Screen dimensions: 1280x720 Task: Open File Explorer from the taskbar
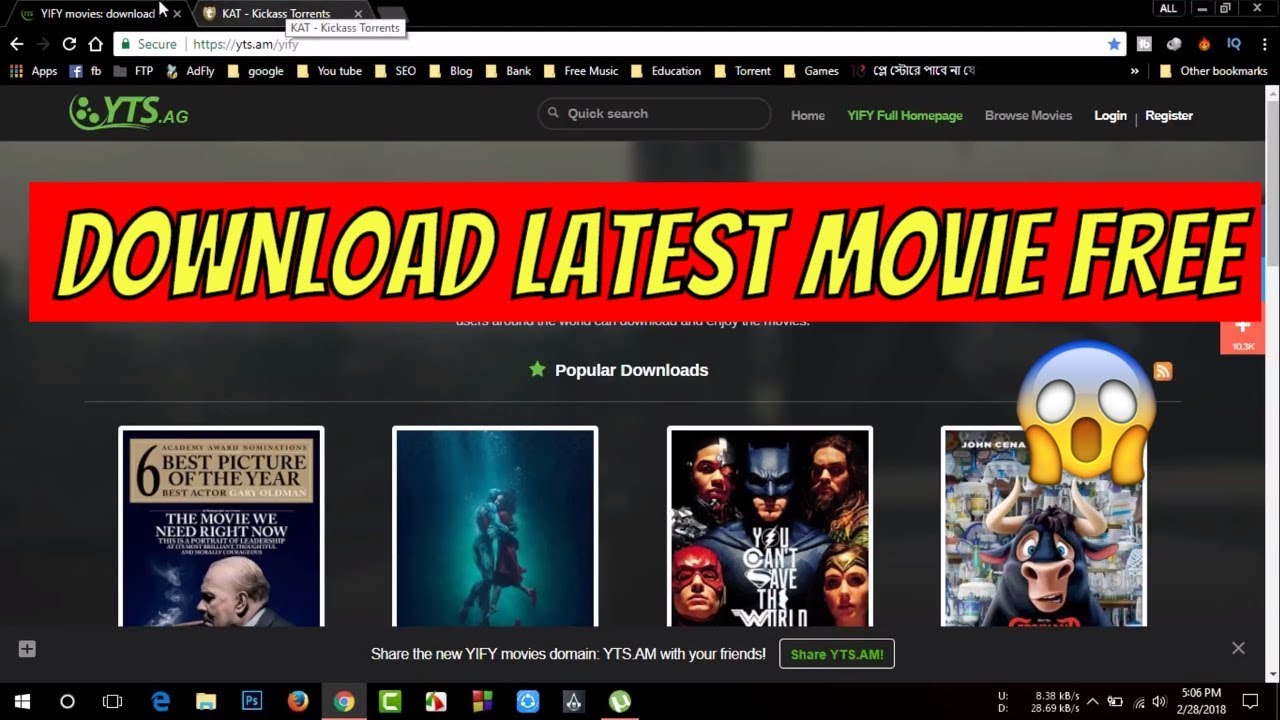point(206,701)
